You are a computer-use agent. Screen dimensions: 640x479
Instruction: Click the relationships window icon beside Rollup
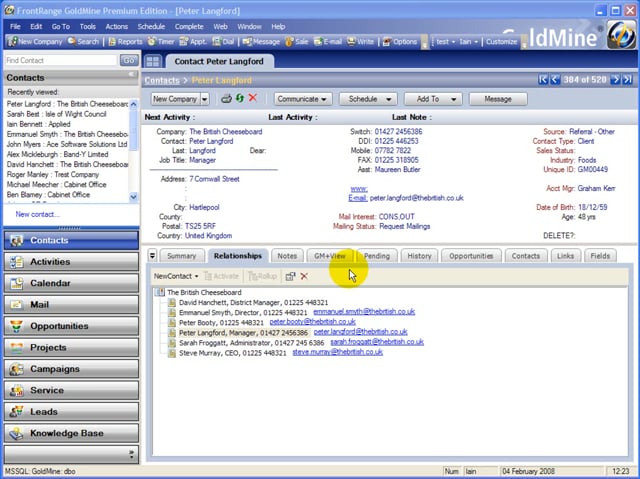(290, 276)
